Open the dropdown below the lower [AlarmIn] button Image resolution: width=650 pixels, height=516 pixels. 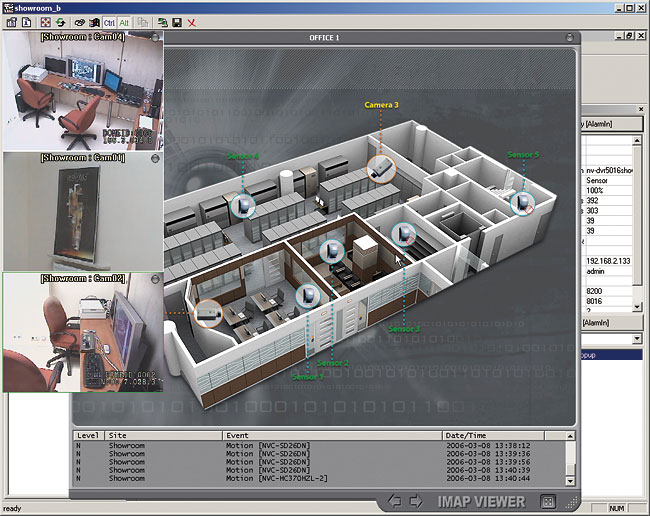[637, 339]
